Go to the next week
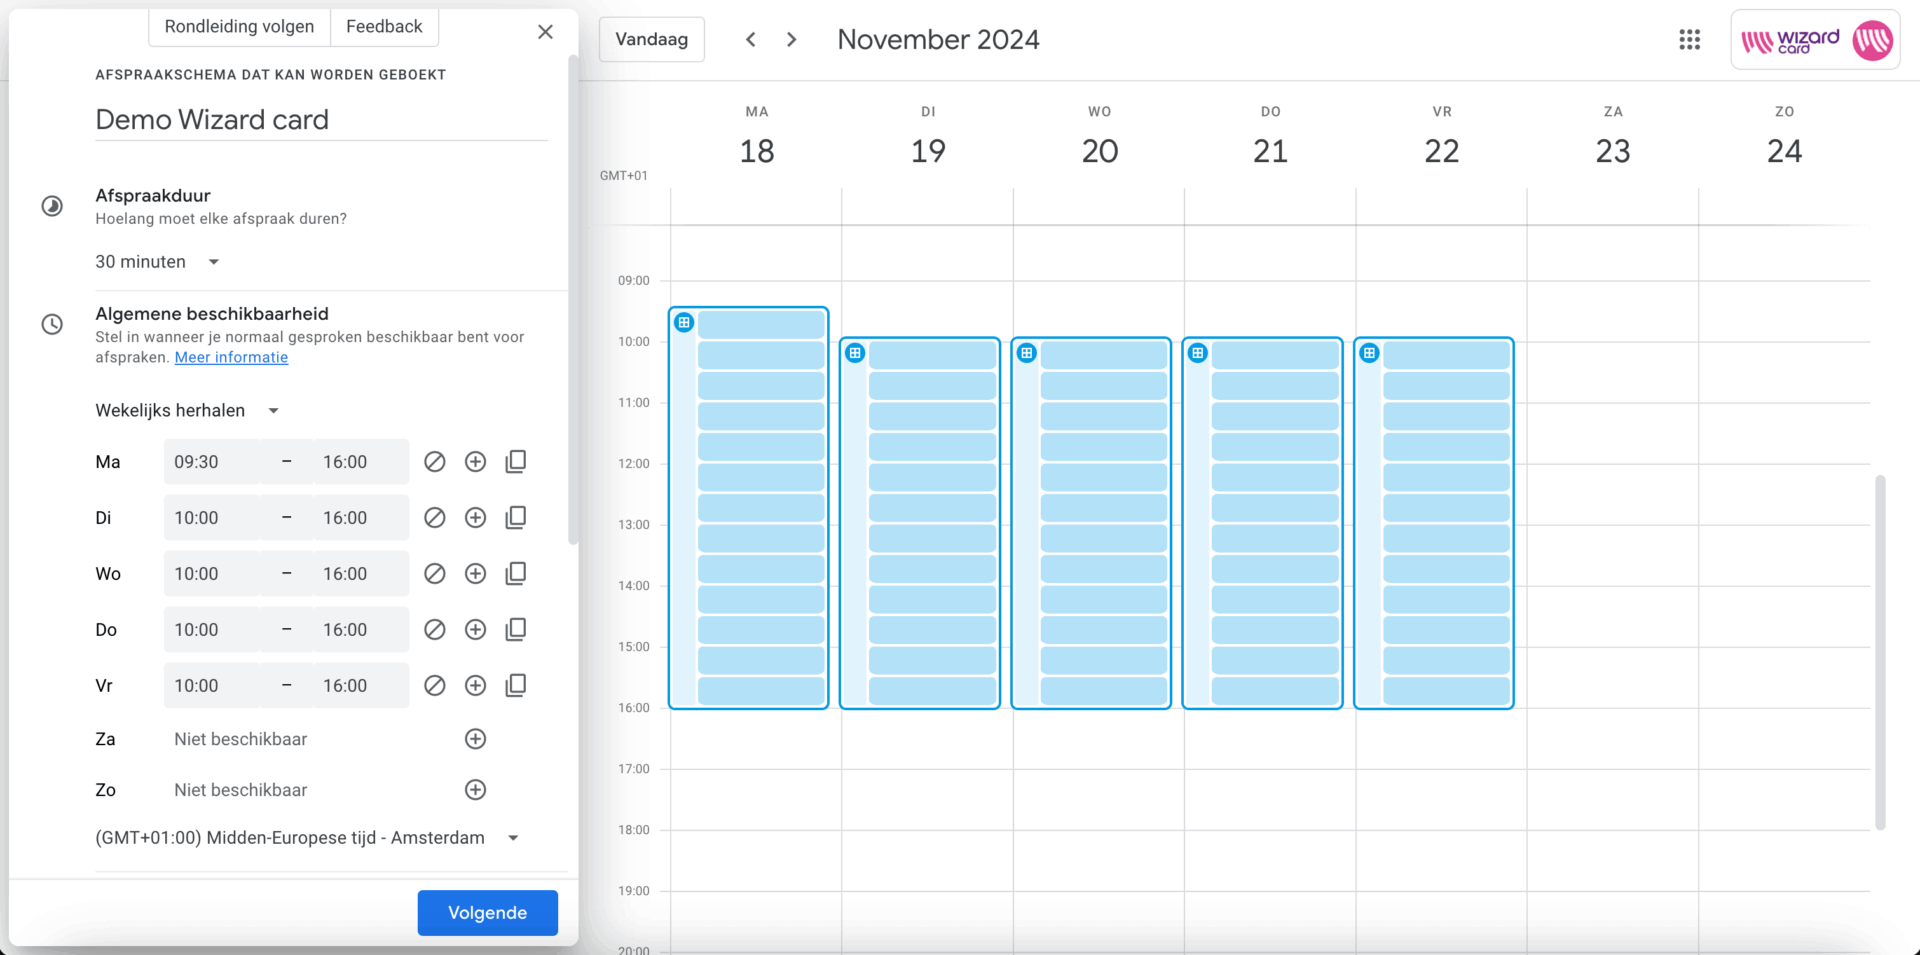Screen dimensions: 1920x955 792,40
